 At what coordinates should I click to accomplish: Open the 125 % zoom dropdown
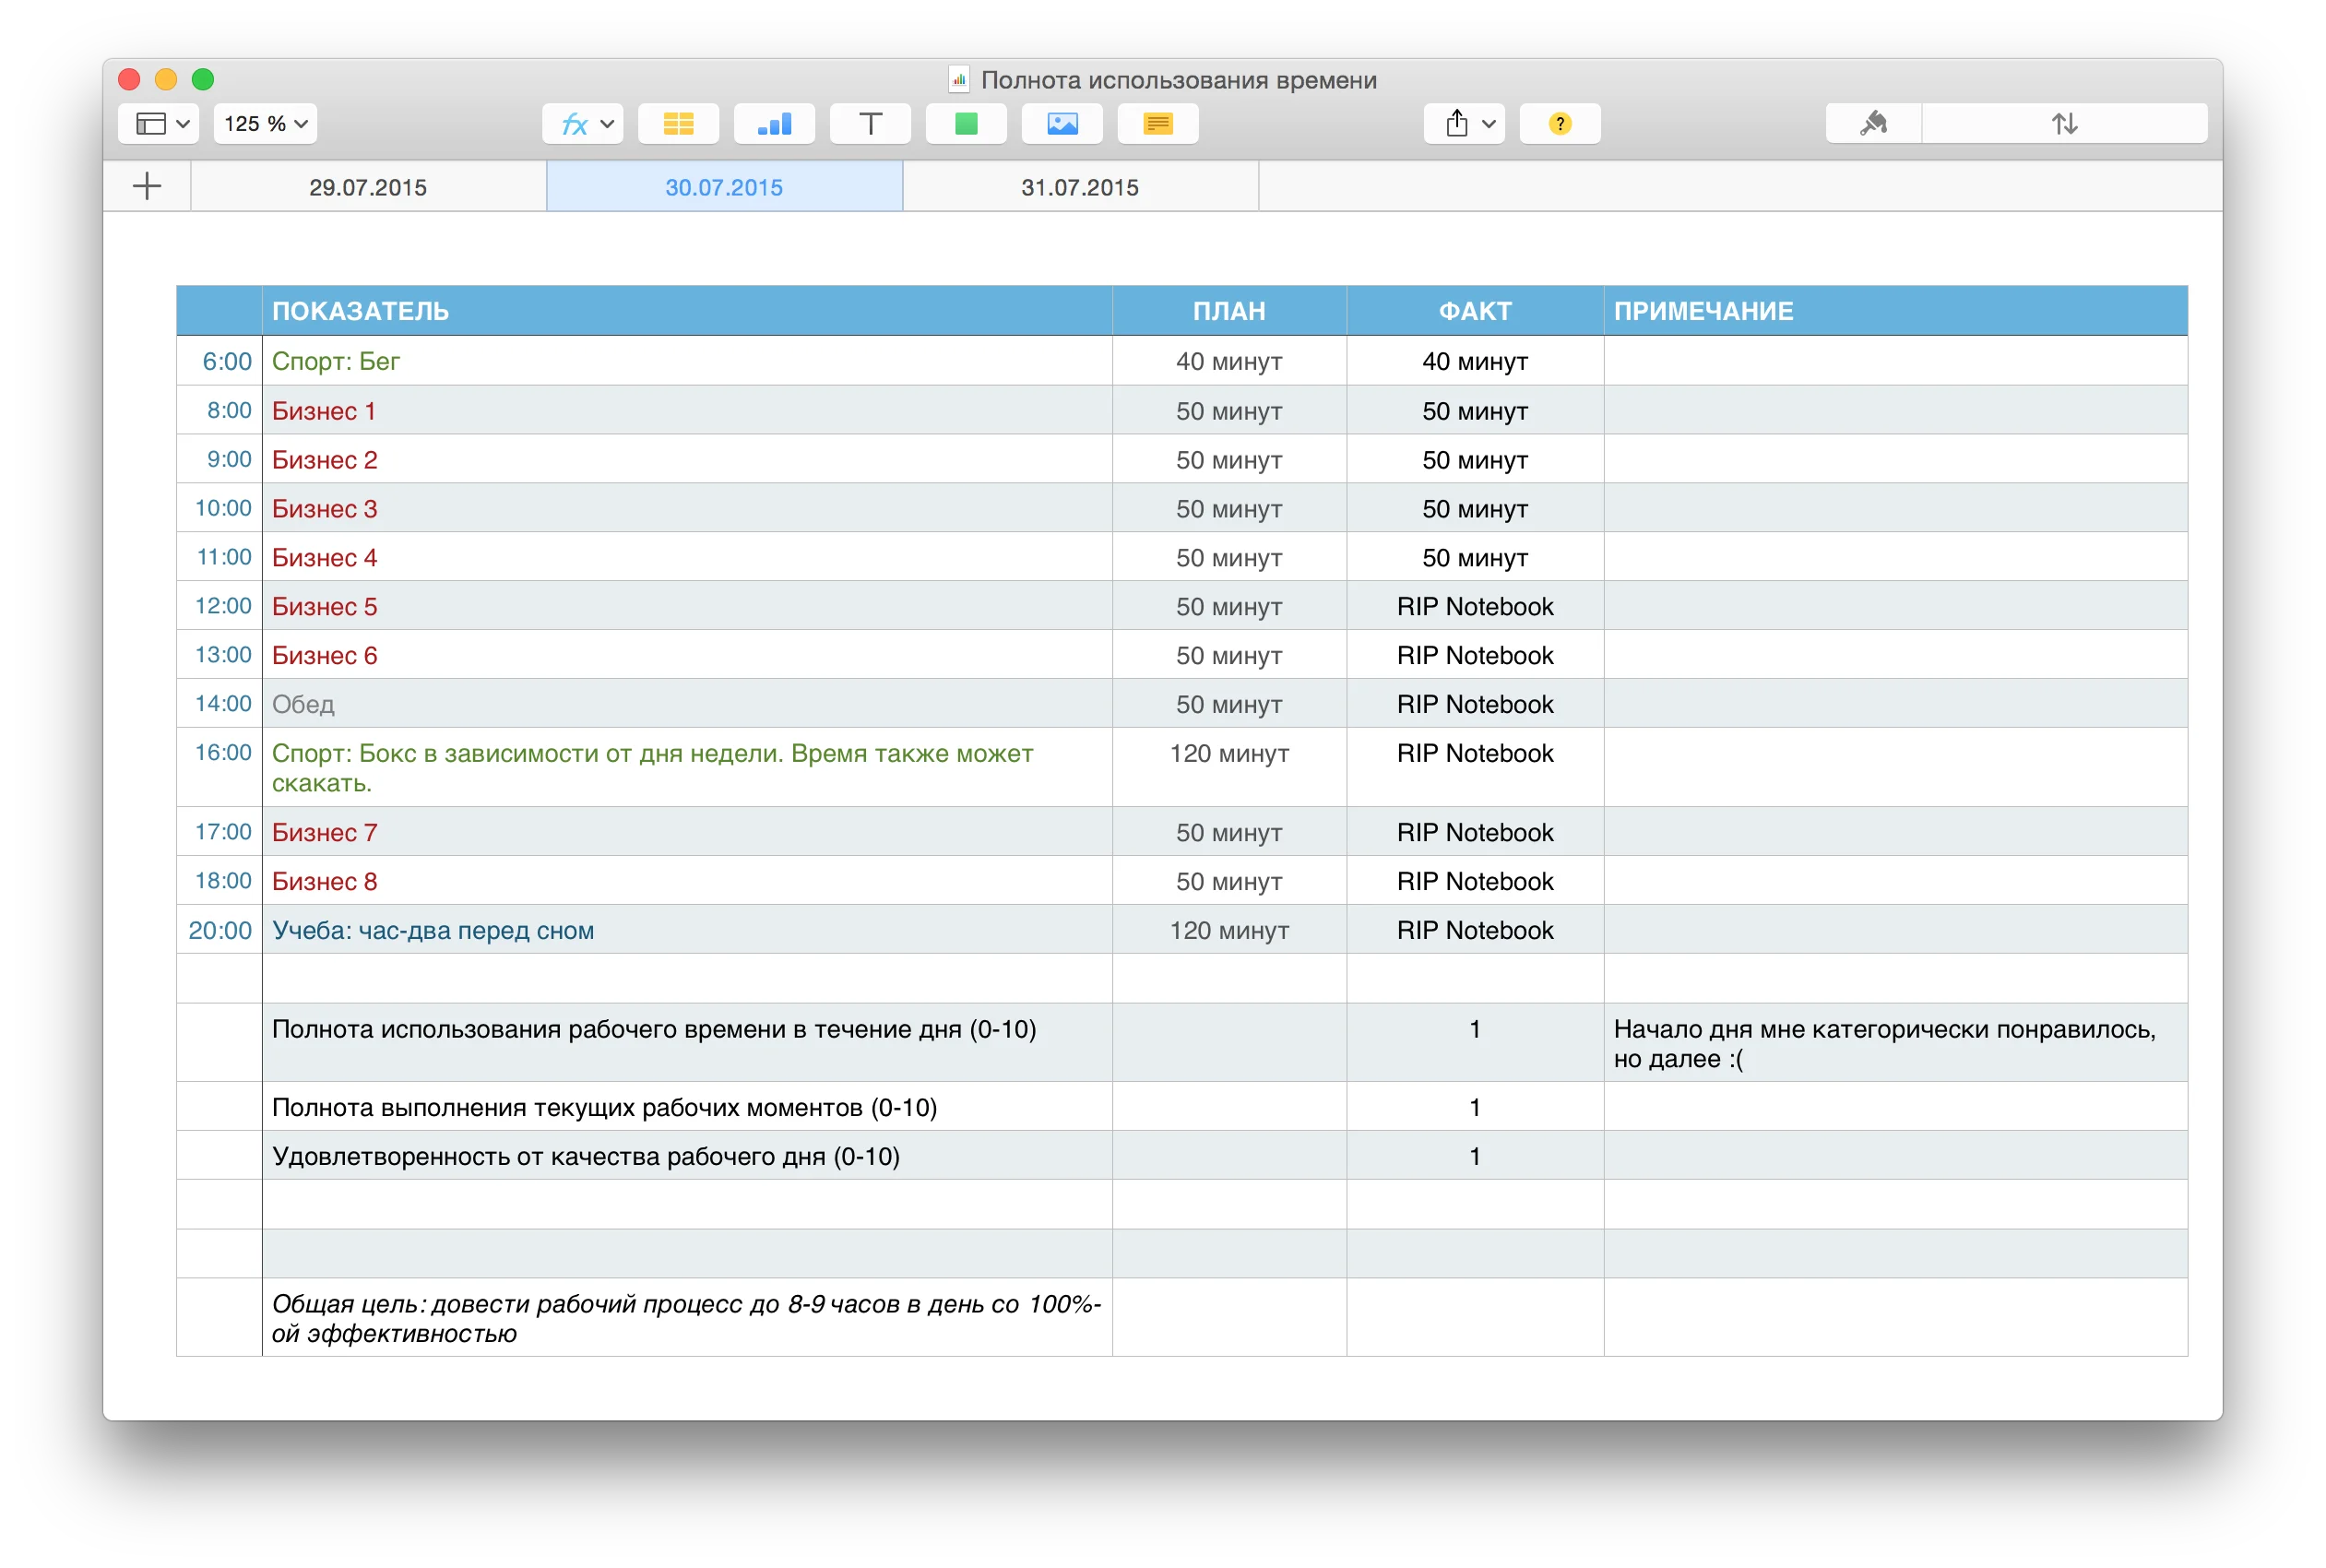click(x=265, y=124)
